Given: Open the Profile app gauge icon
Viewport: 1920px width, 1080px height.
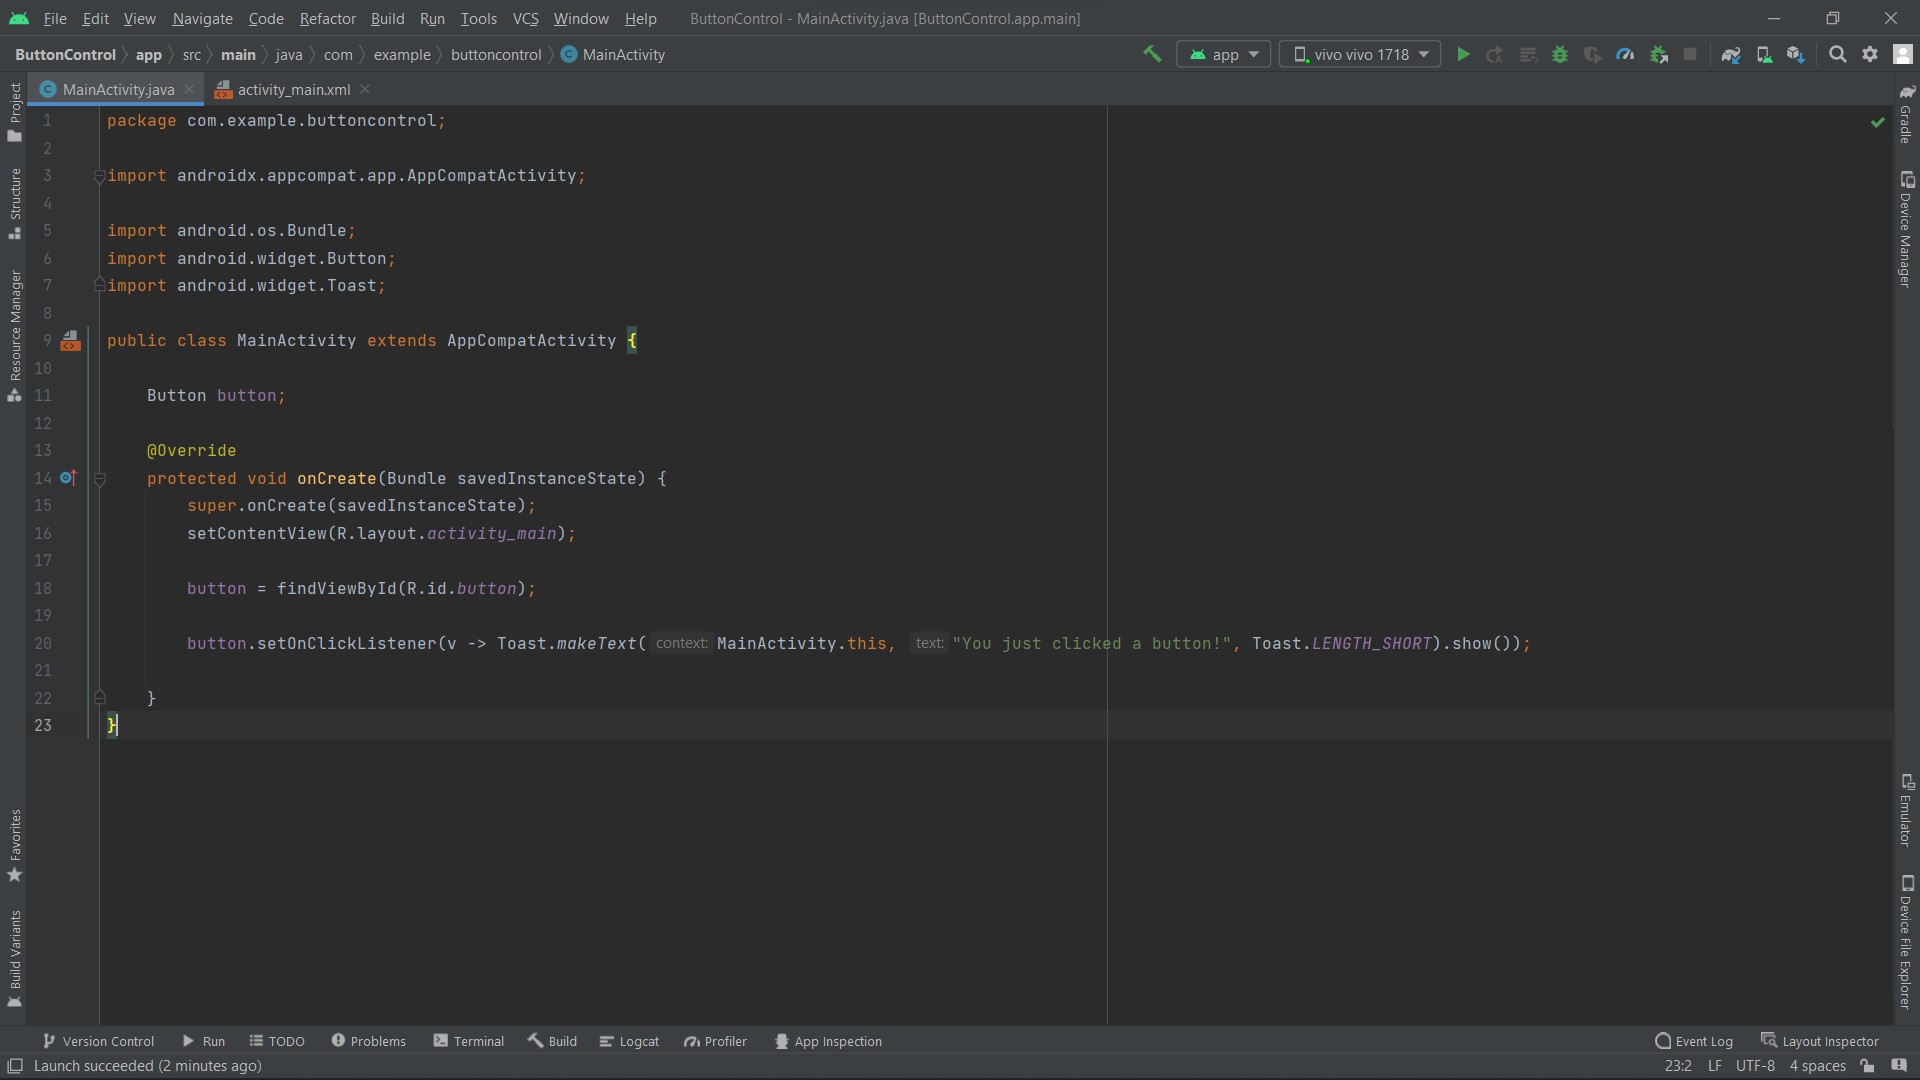Looking at the screenshot, I should 1625,54.
